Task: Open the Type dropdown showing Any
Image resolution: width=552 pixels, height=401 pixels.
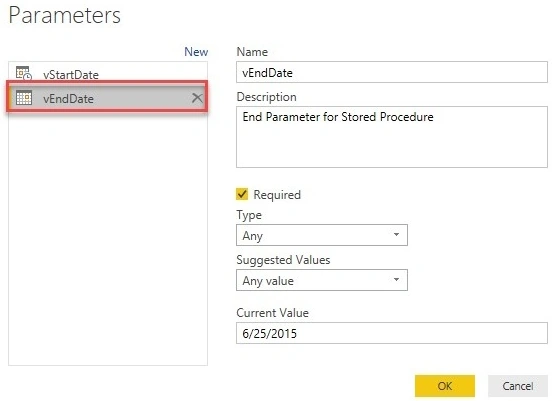Action: [322, 235]
